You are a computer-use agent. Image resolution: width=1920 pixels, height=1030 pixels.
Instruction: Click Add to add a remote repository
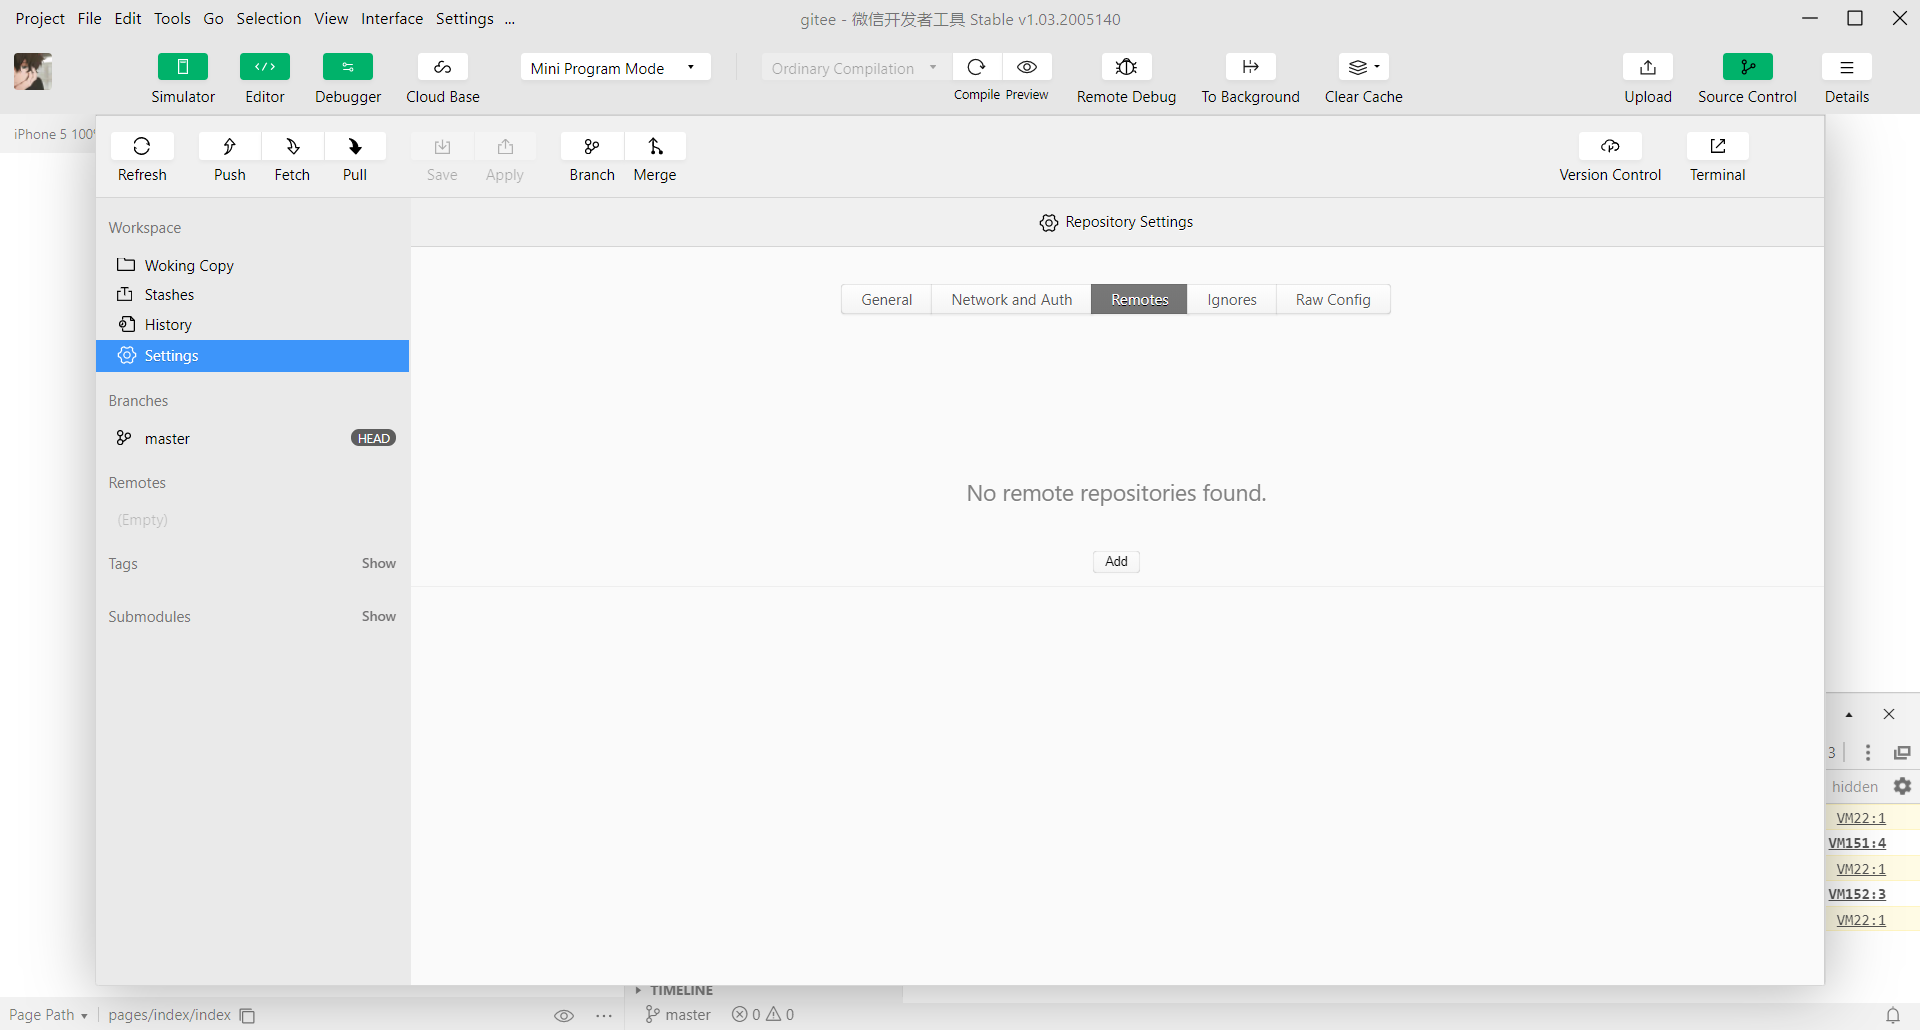tap(1116, 562)
